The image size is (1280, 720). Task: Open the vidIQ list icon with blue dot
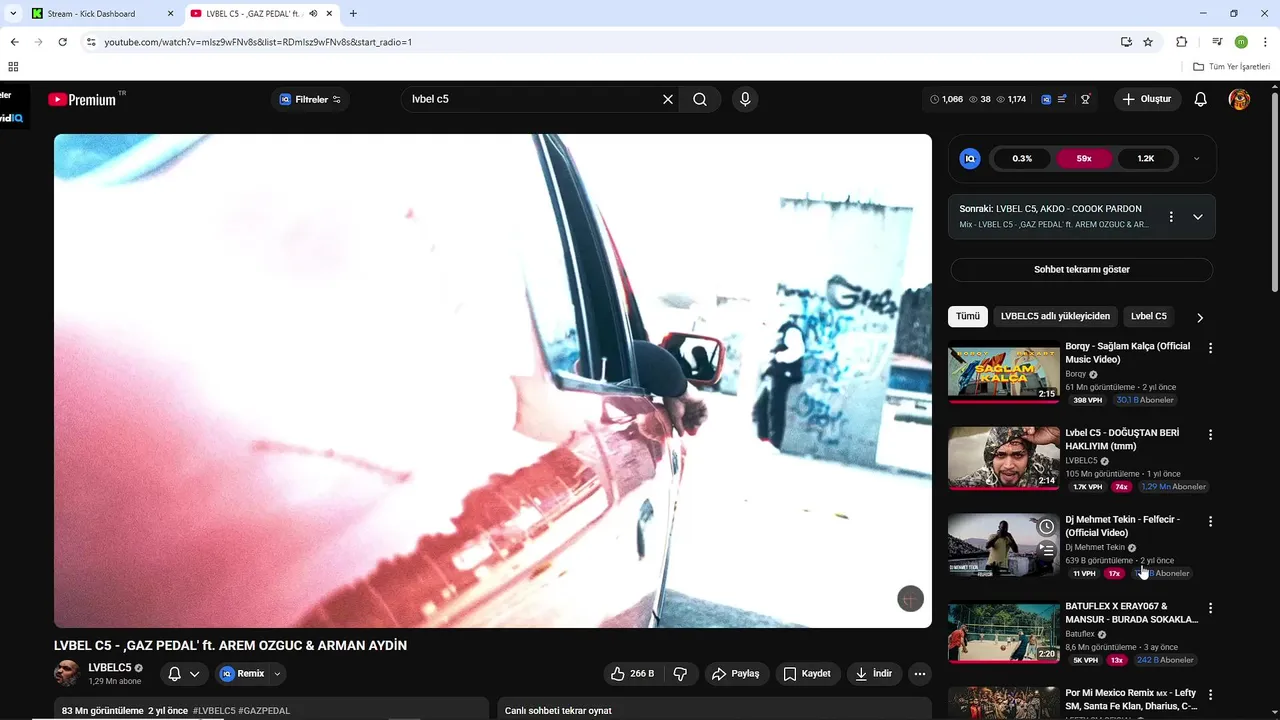[x=1063, y=99]
